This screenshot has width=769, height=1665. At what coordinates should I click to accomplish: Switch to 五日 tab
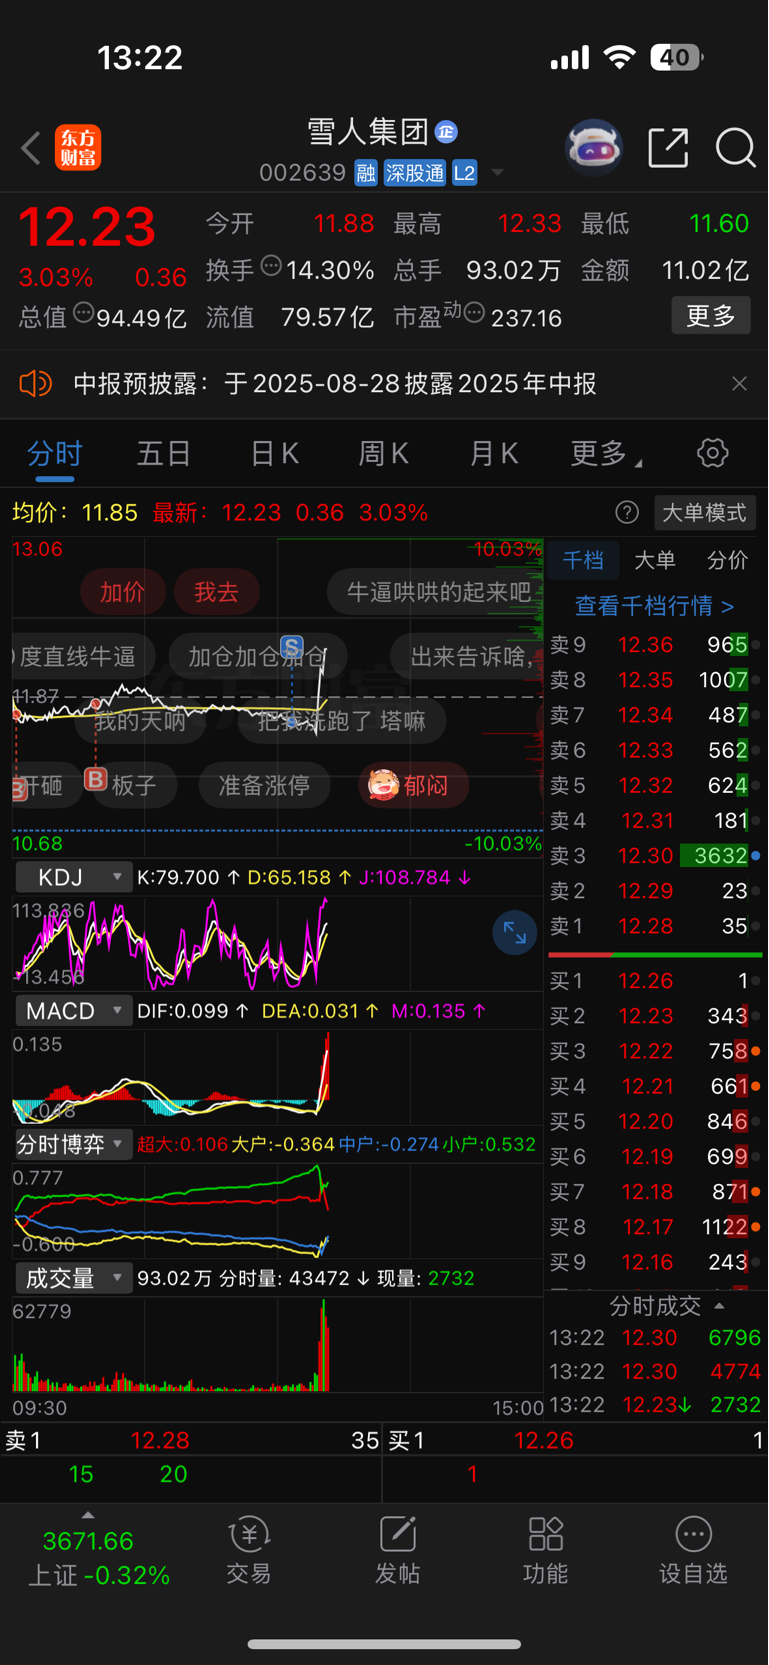tap(164, 454)
